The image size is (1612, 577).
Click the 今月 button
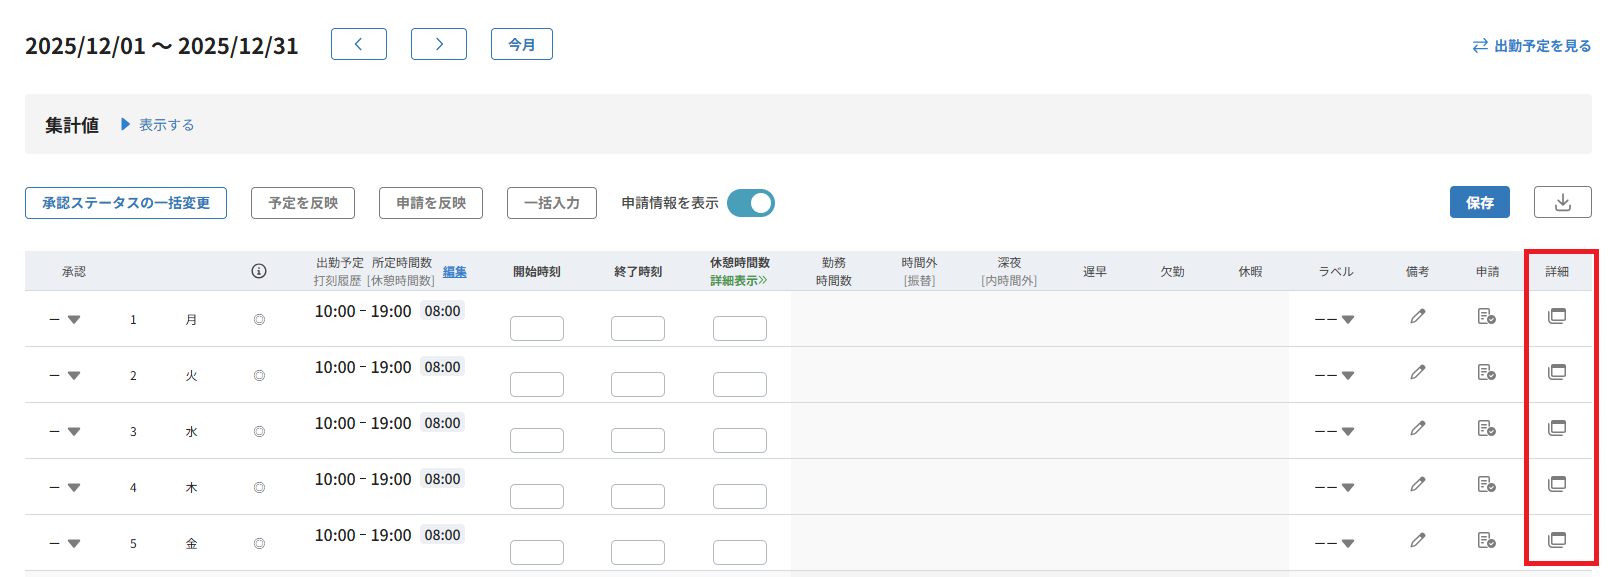[x=521, y=44]
